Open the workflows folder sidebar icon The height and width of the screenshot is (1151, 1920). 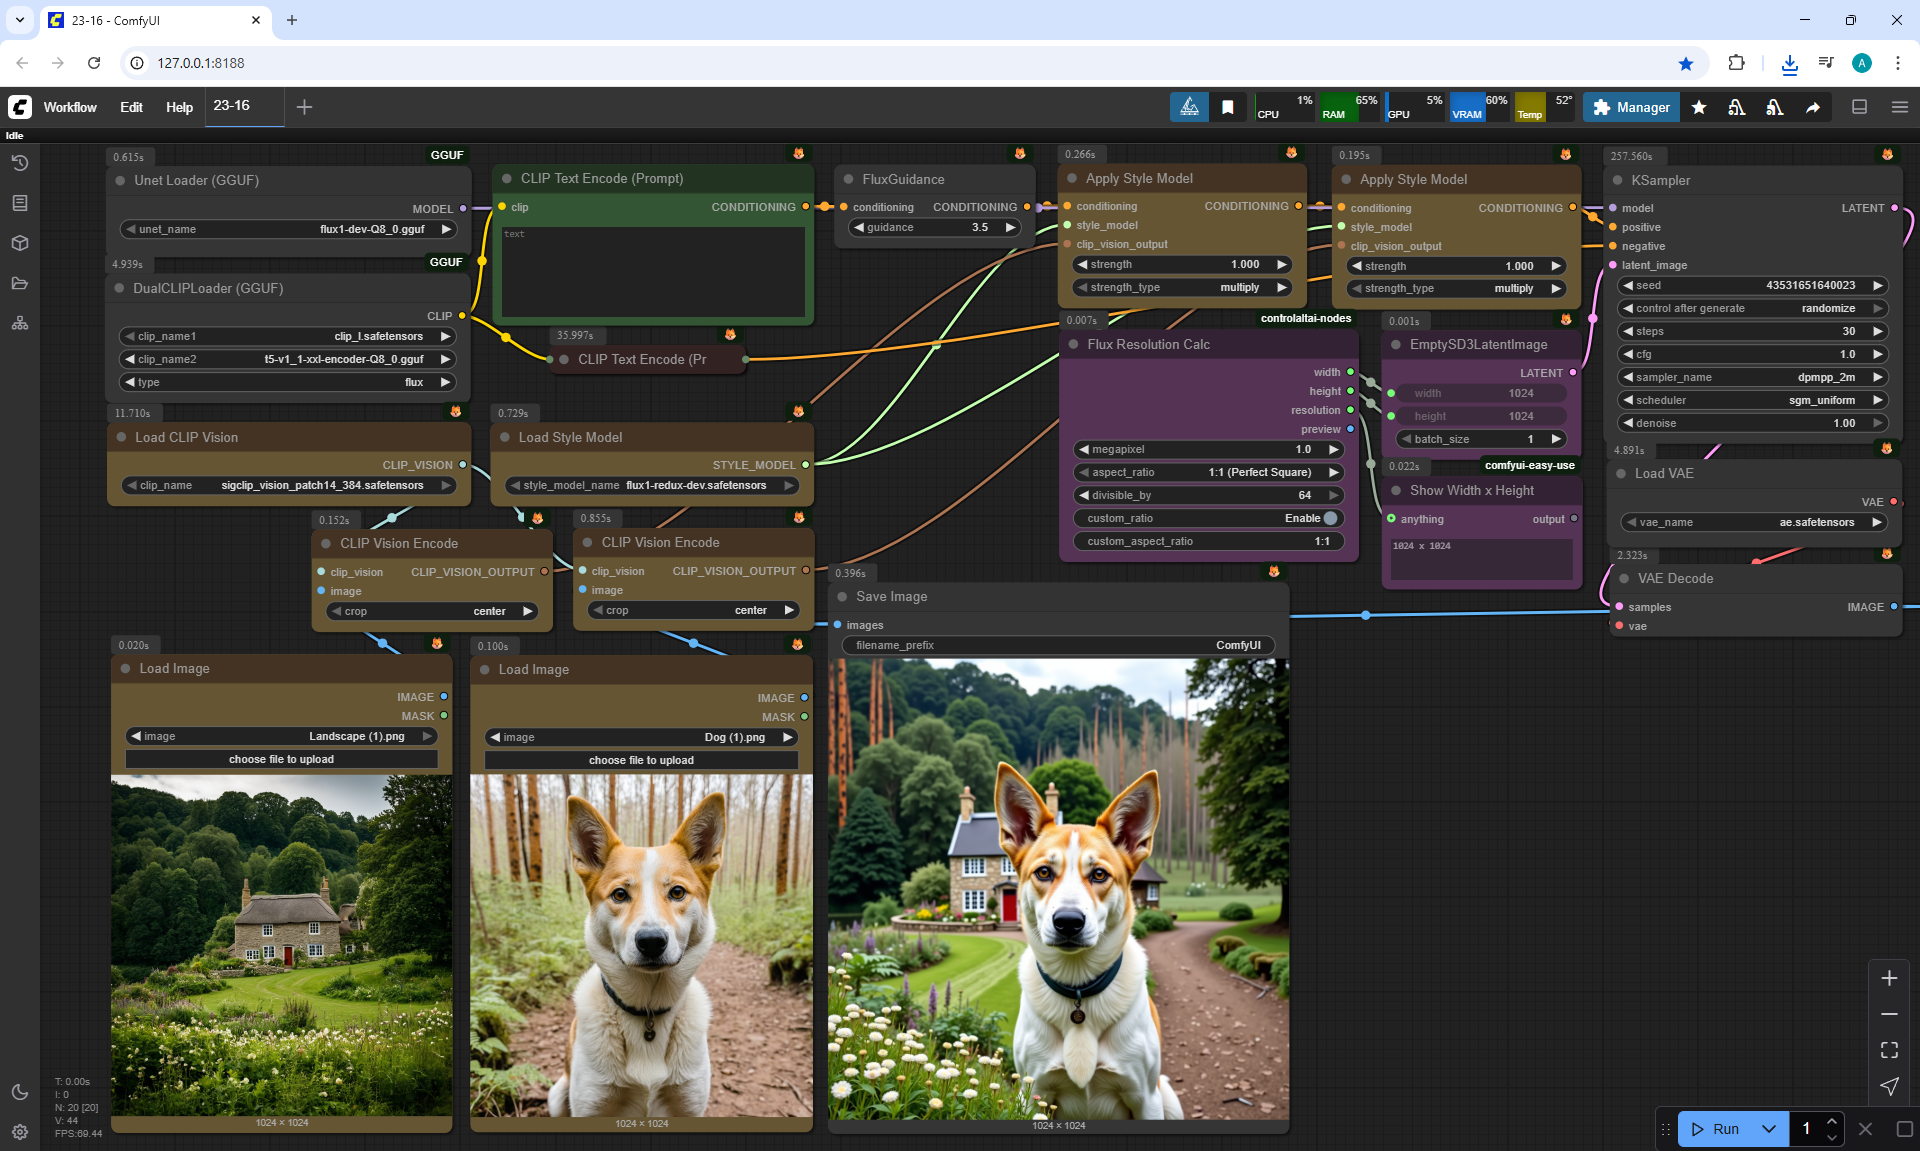pyautogui.click(x=20, y=283)
